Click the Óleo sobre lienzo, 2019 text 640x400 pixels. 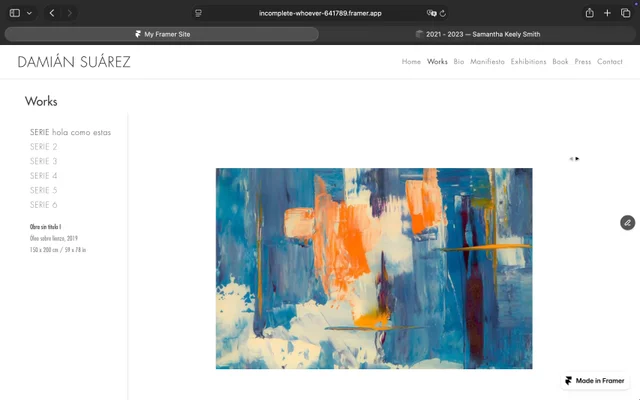(53, 238)
